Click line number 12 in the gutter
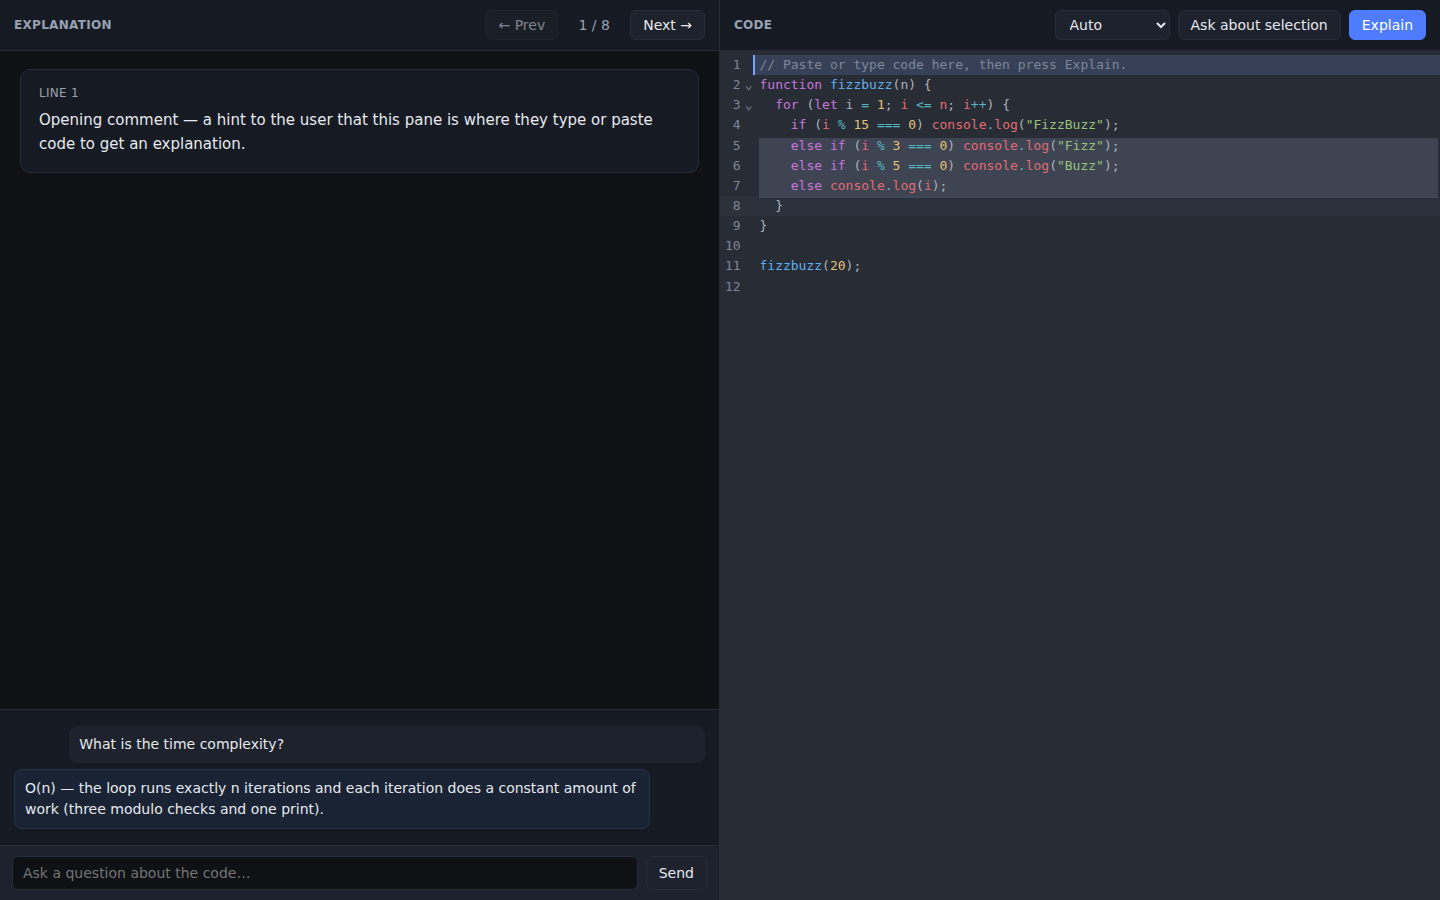 pos(733,287)
